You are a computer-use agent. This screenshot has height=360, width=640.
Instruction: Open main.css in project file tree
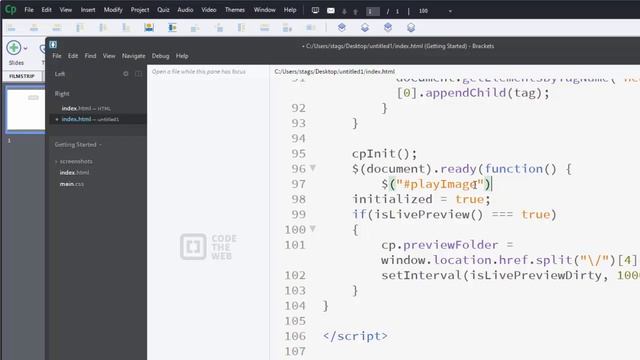[72, 184]
